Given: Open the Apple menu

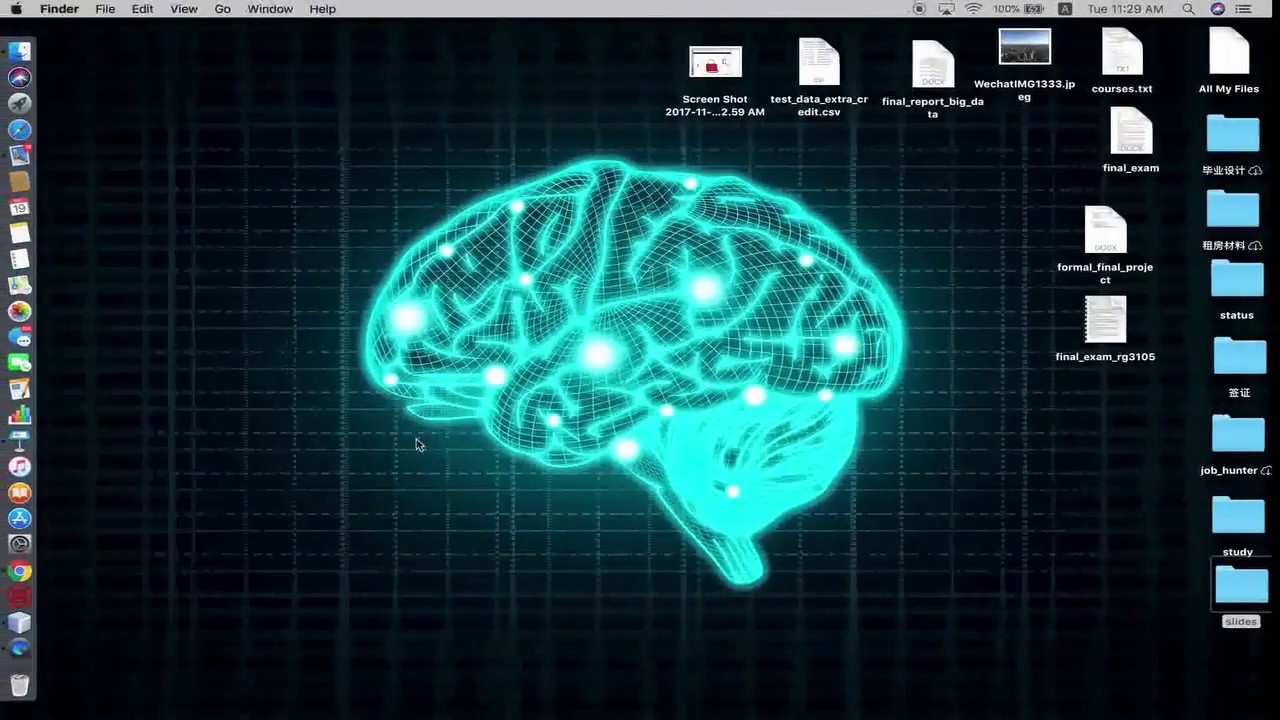Looking at the screenshot, I should [15, 9].
